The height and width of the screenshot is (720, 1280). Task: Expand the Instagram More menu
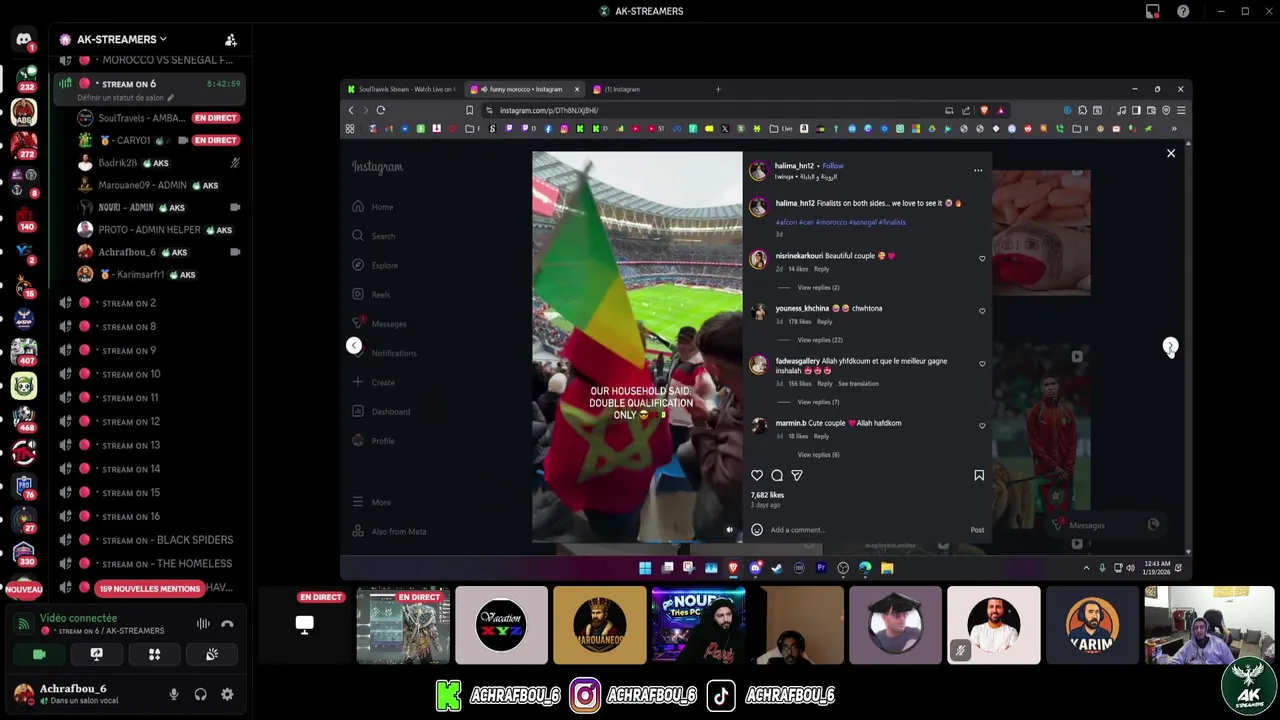(371, 502)
